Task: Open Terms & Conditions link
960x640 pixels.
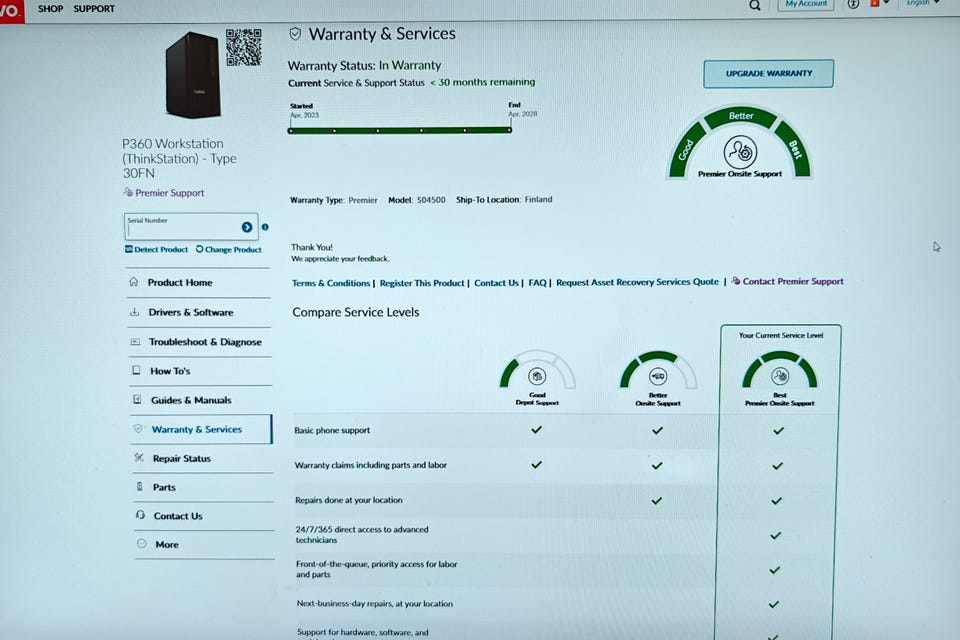Action: (331, 283)
